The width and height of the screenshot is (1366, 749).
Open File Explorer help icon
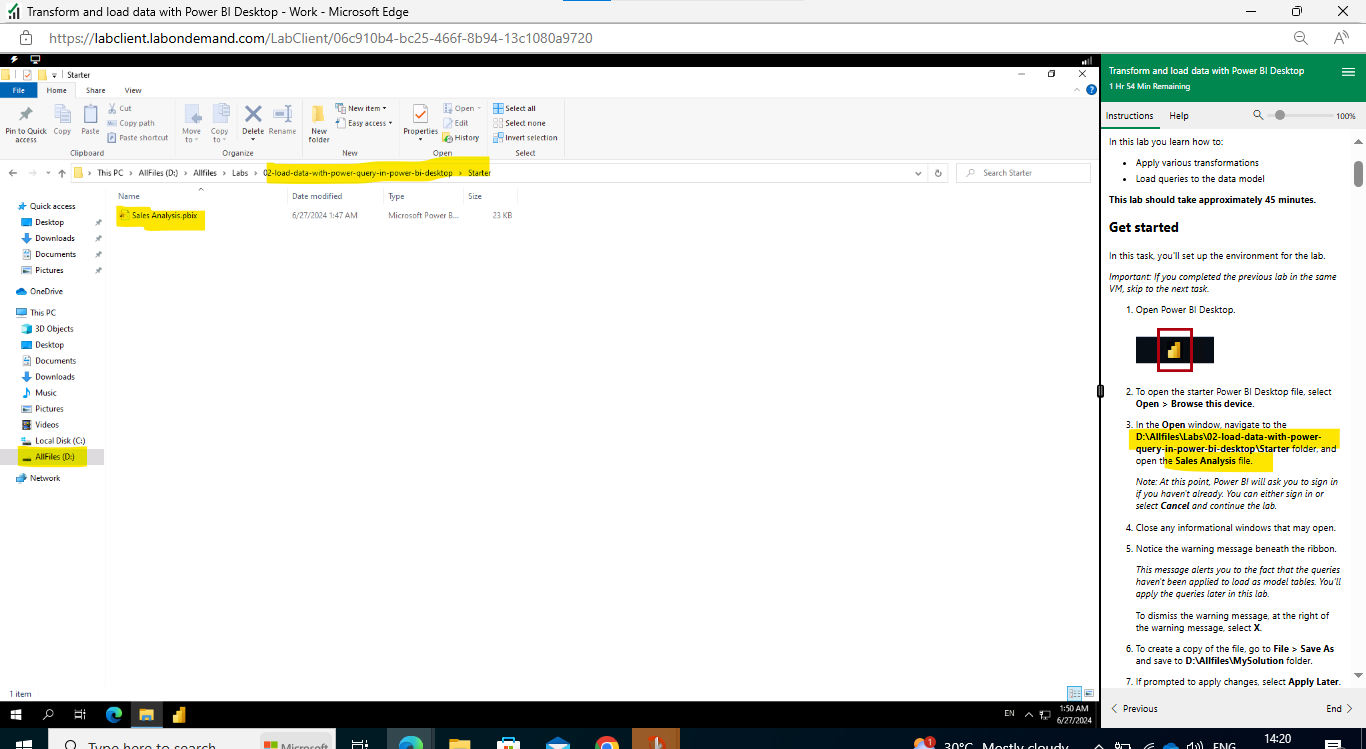(1090, 90)
